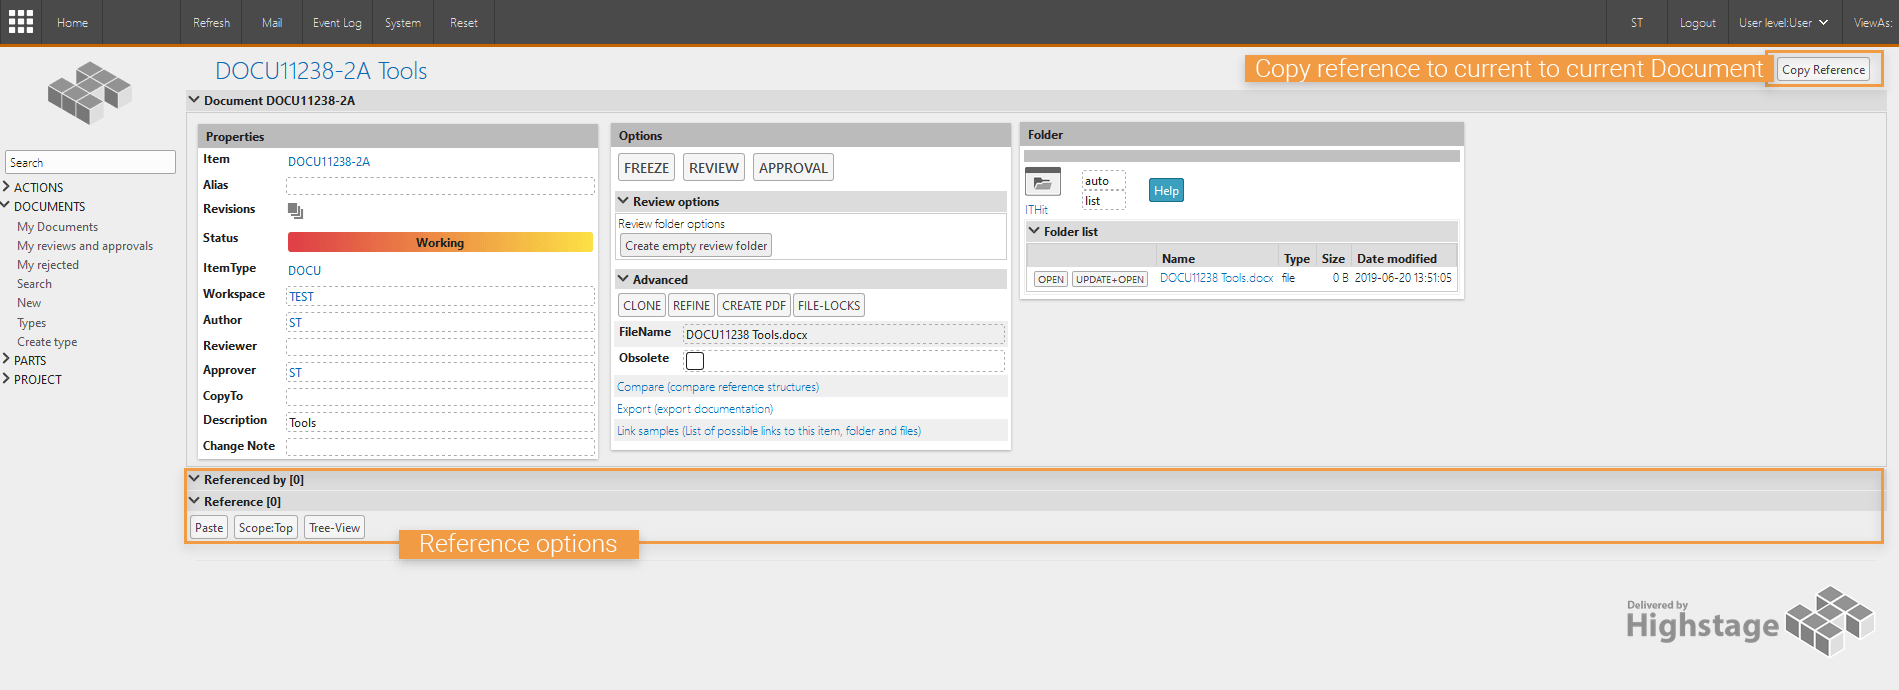
Task: Collapse the Review options section
Action: coord(623,201)
